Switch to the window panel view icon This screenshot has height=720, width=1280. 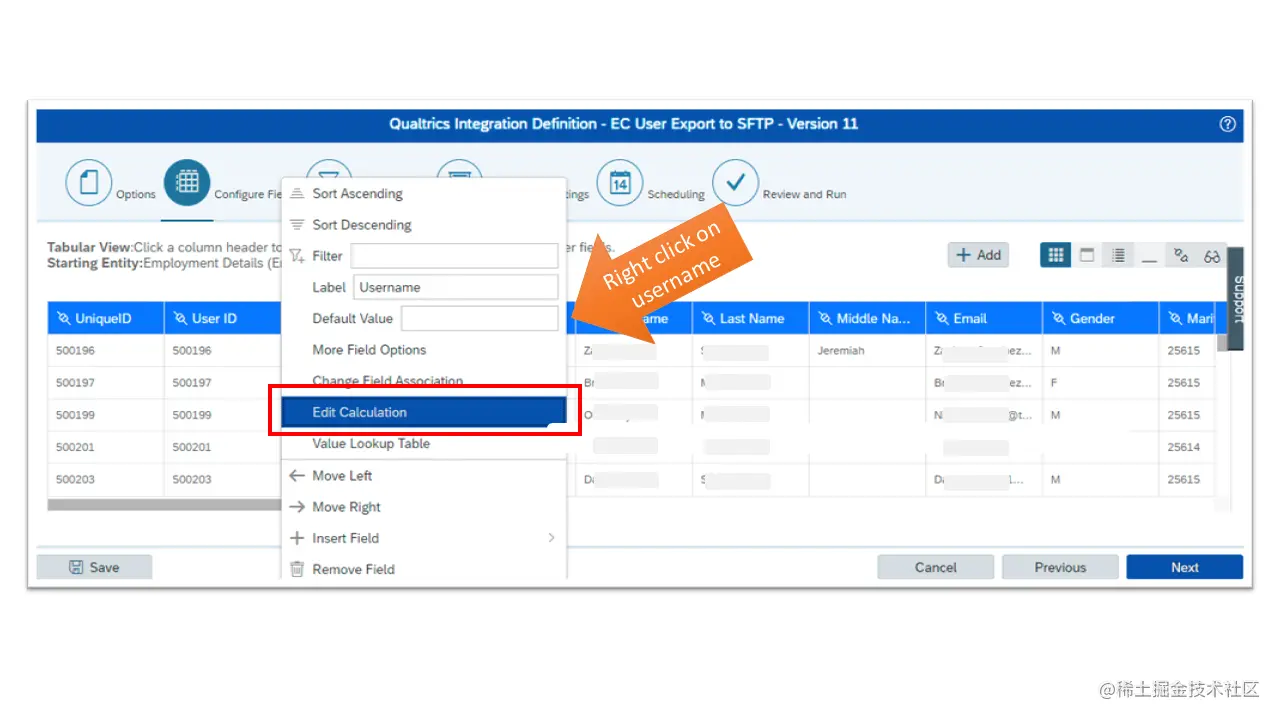(x=1087, y=256)
